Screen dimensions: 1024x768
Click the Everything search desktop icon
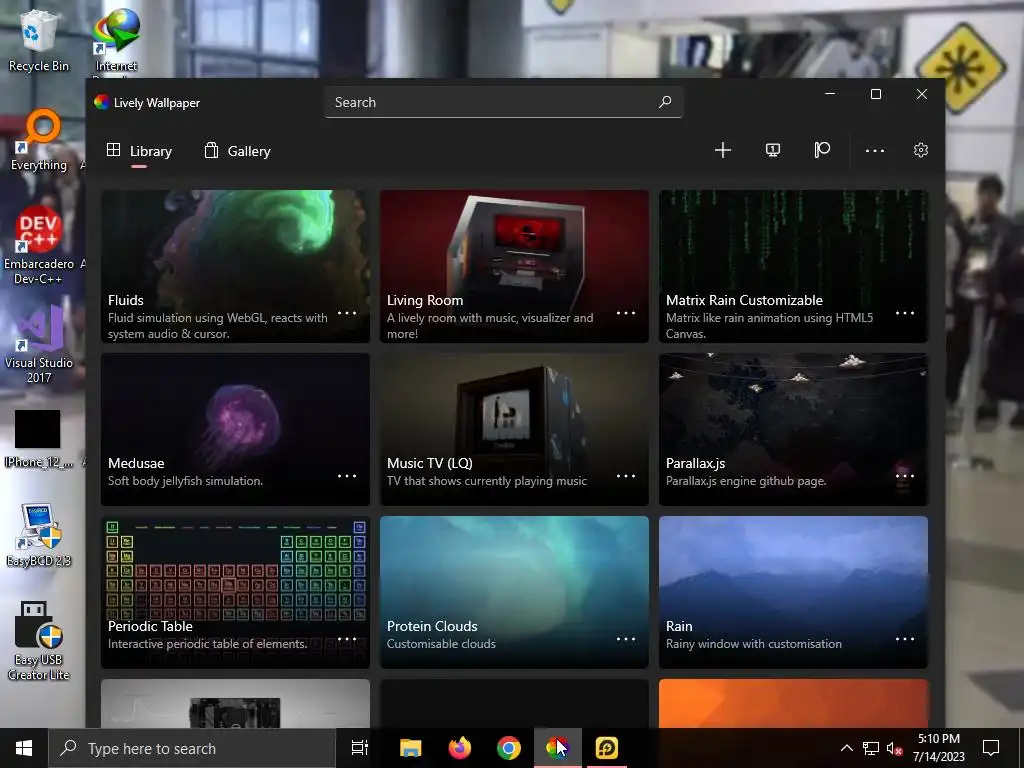[x=39, y=140]
